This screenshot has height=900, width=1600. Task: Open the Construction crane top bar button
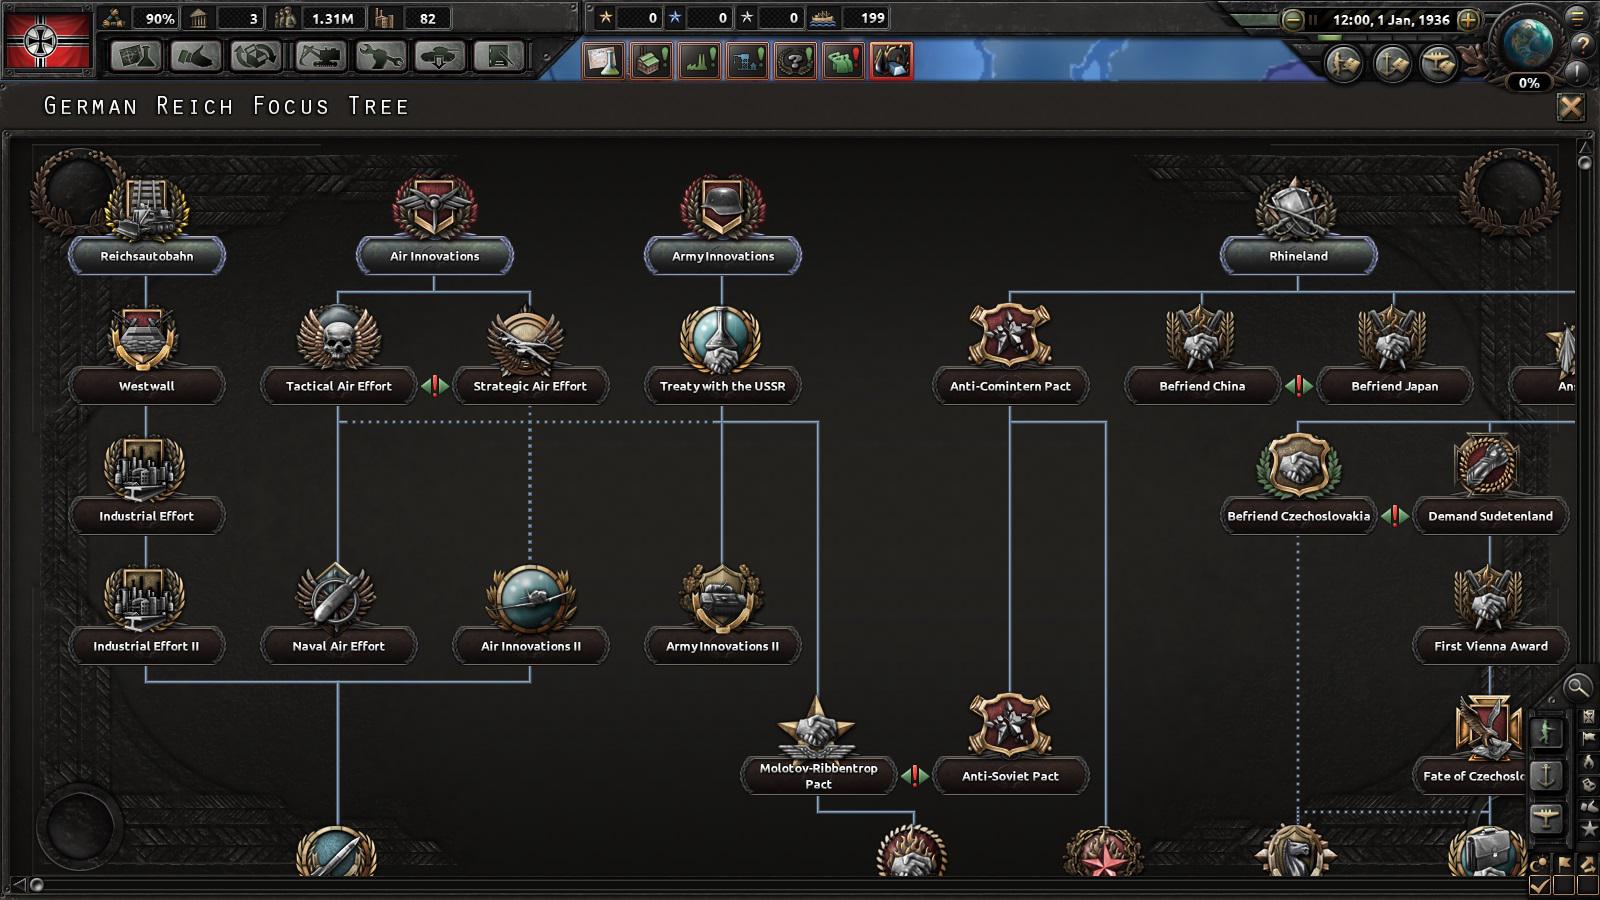click(319, 56)
